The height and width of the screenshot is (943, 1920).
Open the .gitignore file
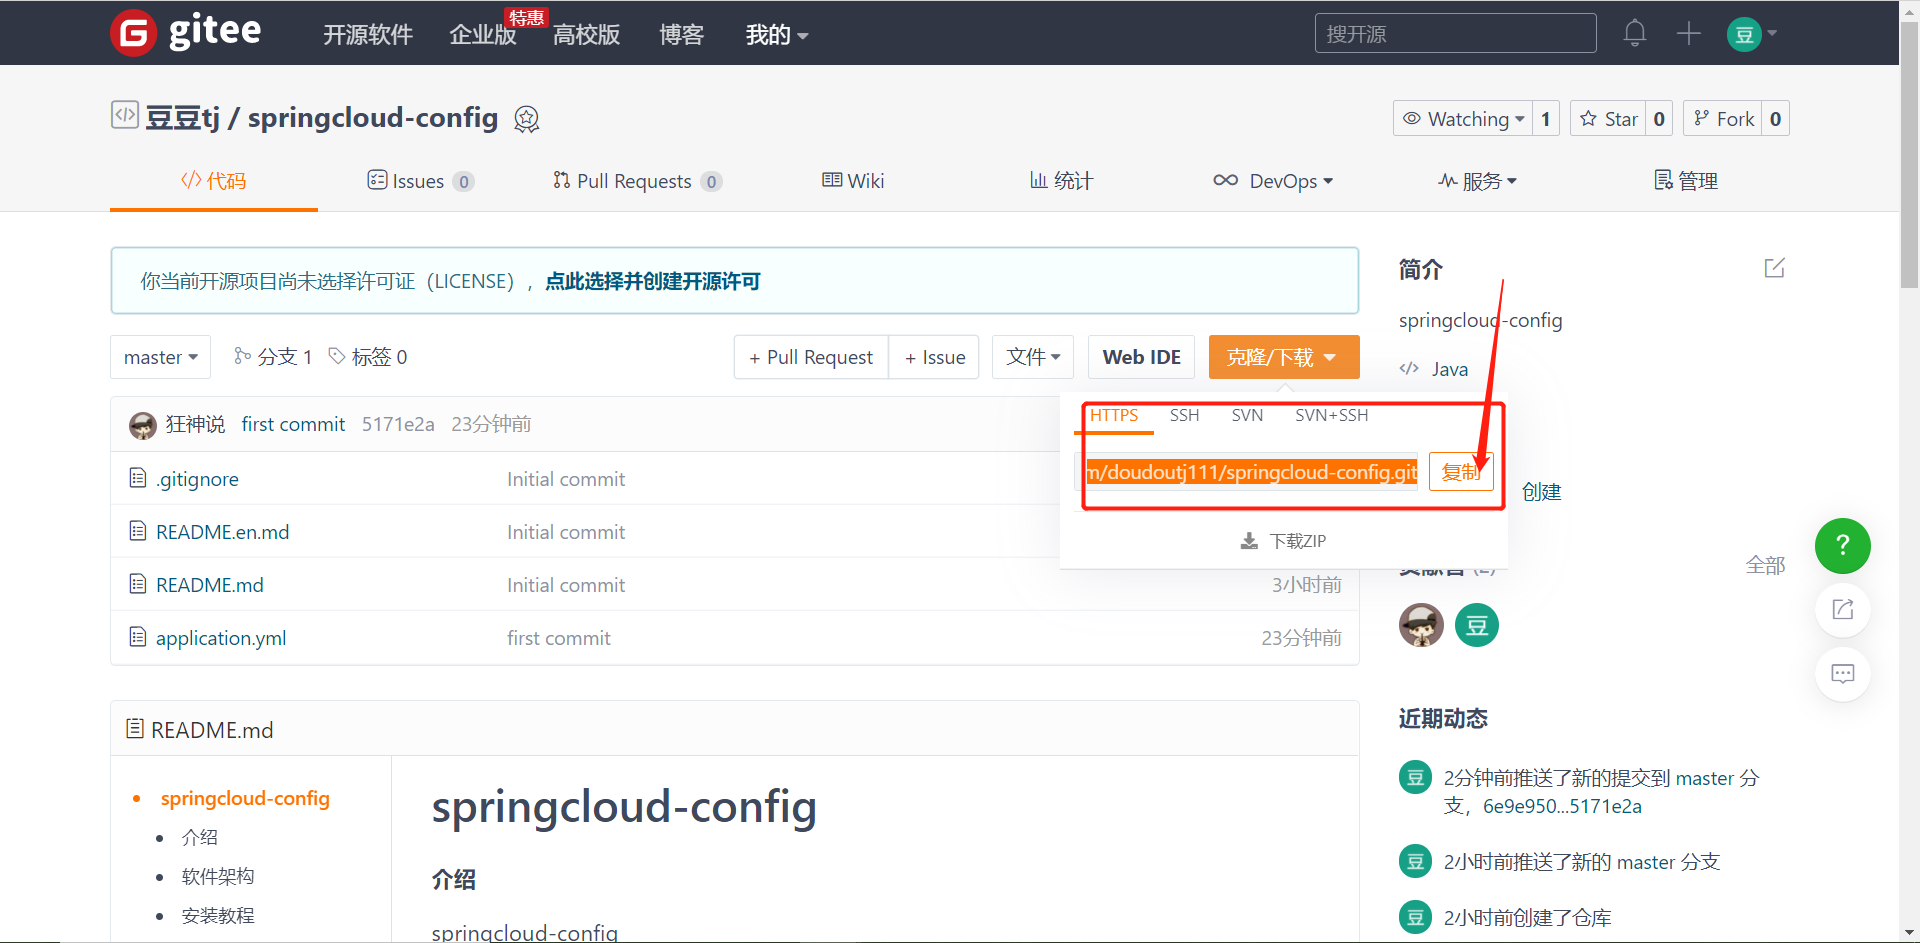tap(197, 479)
